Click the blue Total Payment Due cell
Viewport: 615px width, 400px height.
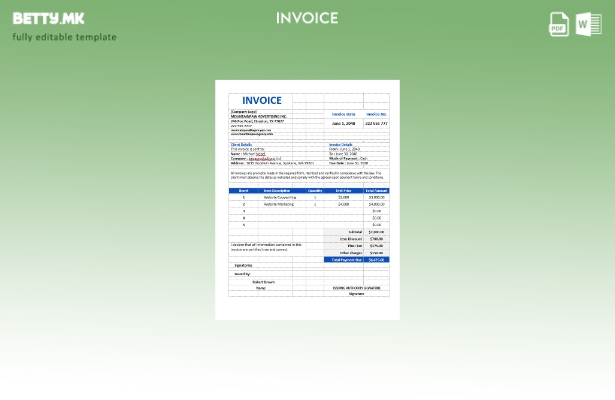pos(342,260)
